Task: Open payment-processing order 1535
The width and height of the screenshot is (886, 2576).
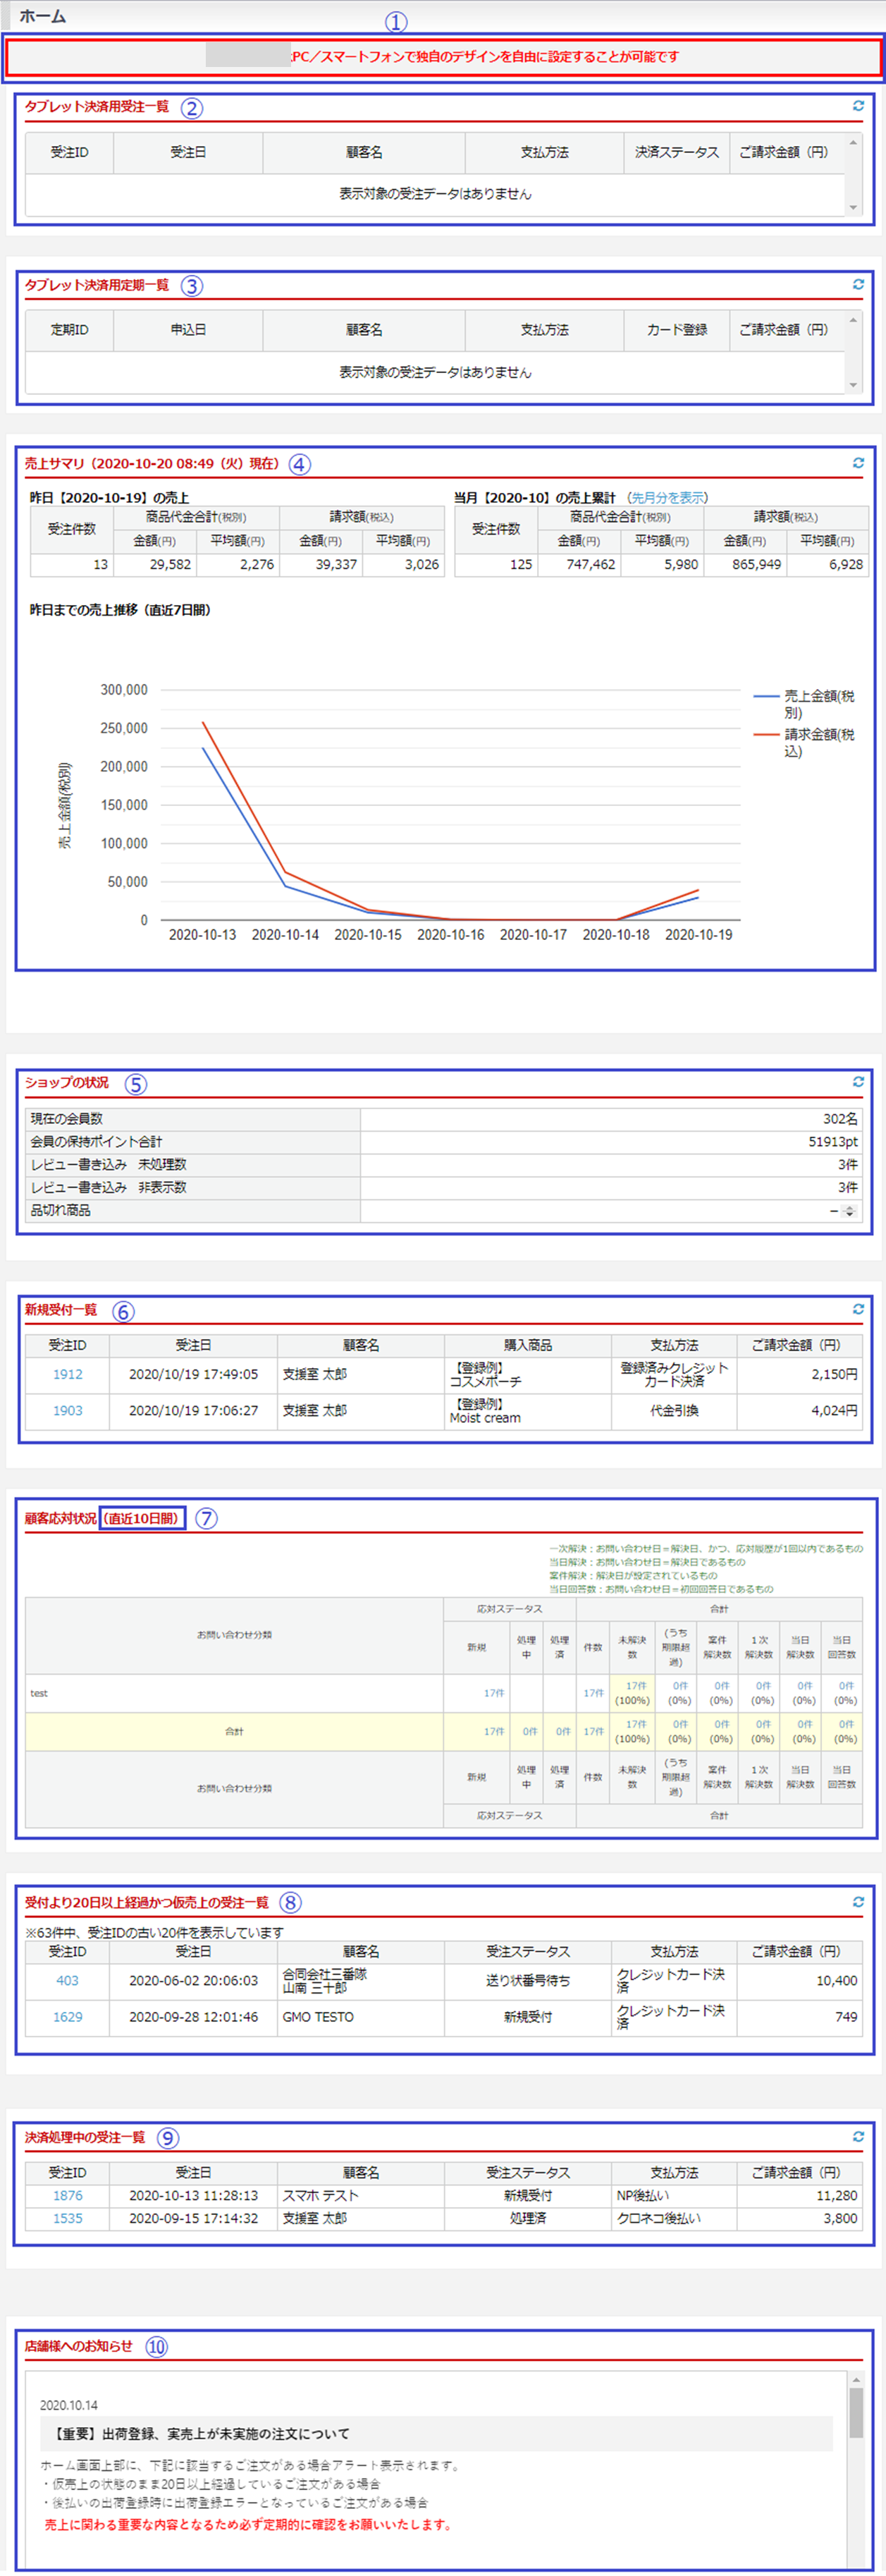Action: (x=68, y=2218)
